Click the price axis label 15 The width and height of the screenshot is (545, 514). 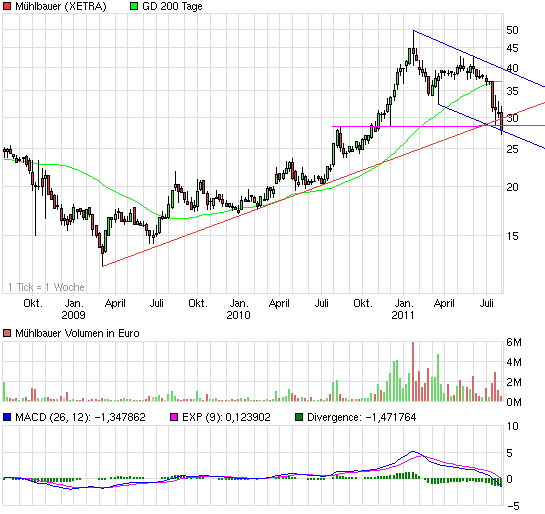click(512, 236)
